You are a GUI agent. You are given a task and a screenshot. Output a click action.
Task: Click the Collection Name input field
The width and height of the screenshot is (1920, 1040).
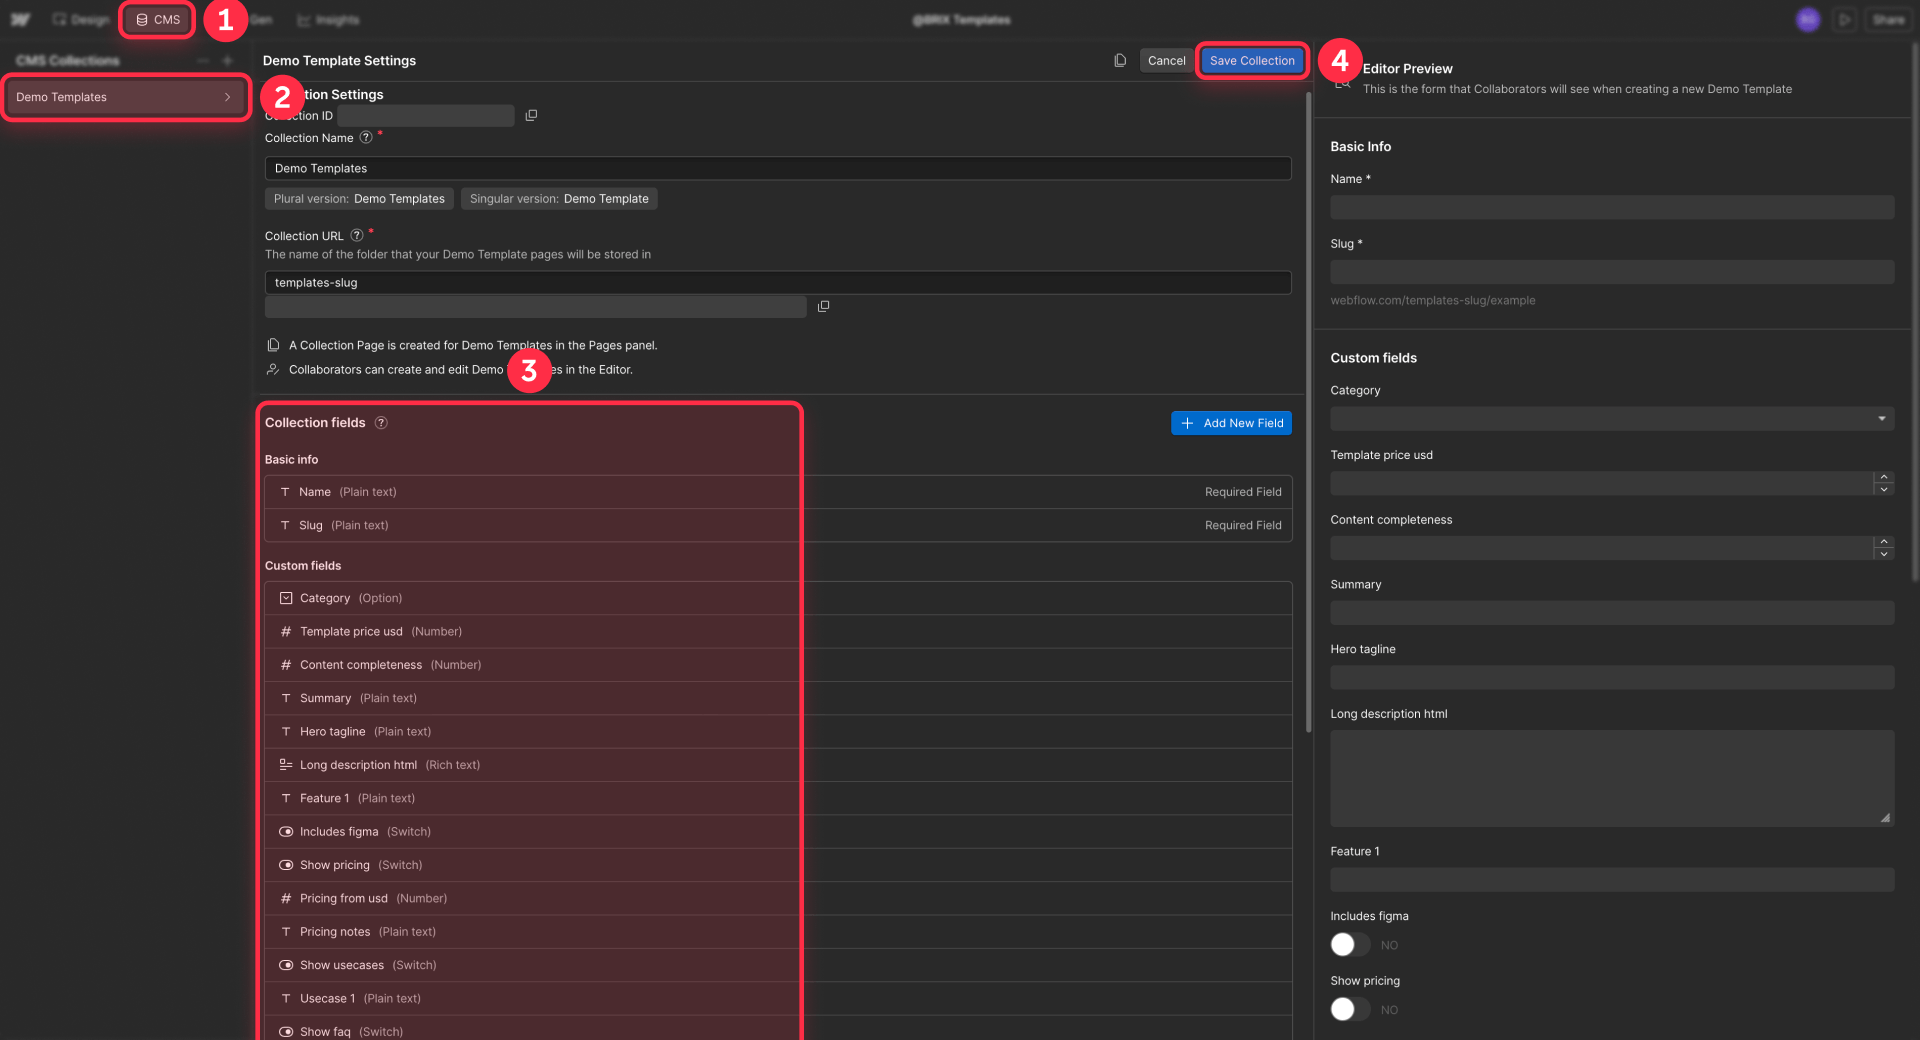[778, 168]
